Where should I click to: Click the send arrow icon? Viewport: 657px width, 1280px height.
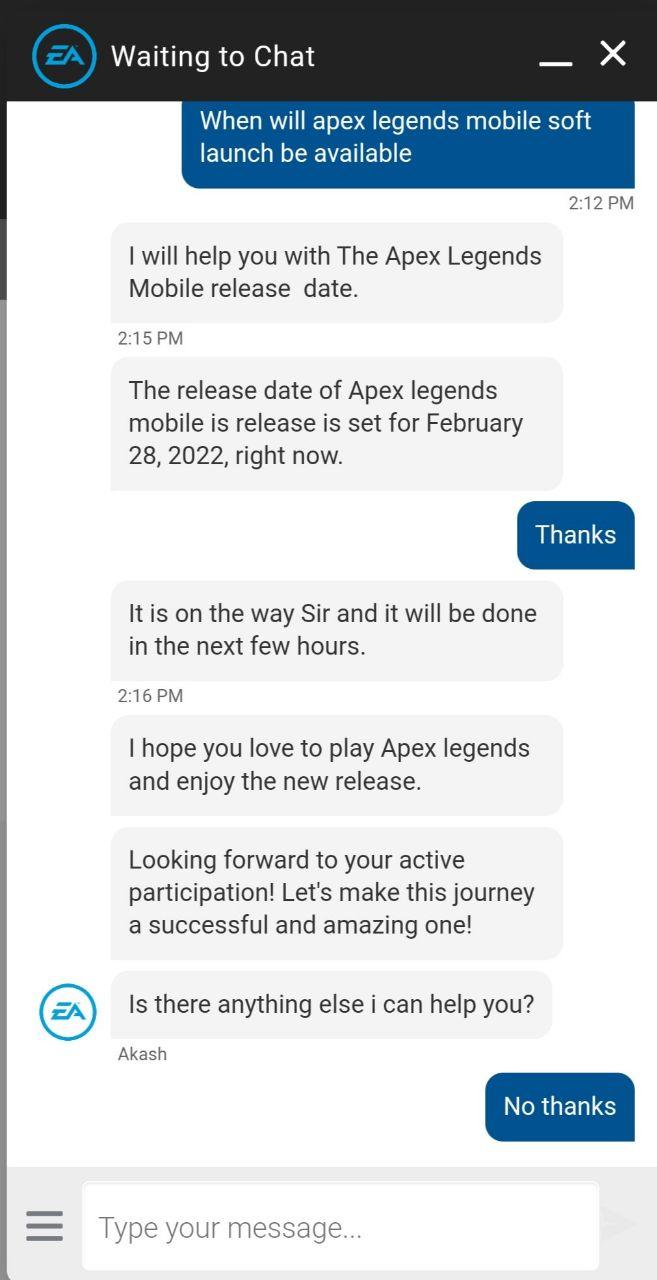pyautogui.click(x=620, y=1224)
